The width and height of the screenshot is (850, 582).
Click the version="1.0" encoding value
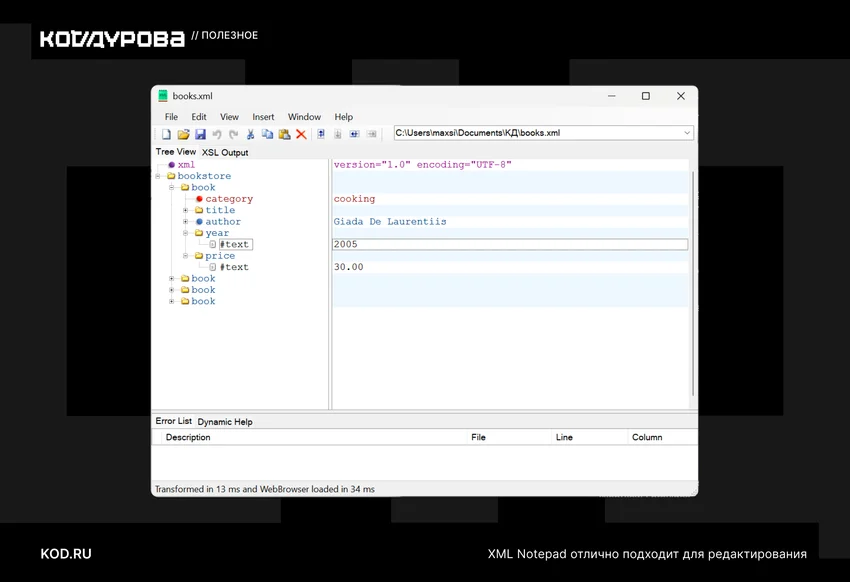[423, 165]
